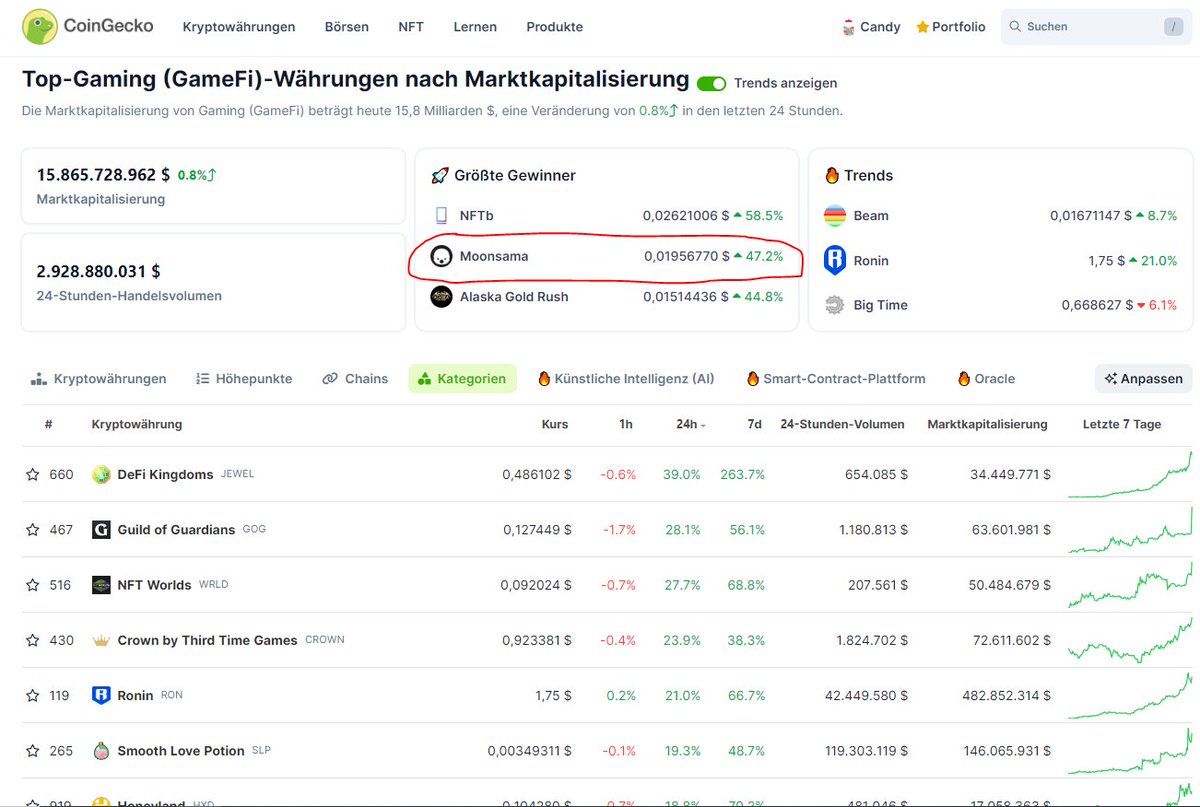Open Oracle category tab

point(986,379)
